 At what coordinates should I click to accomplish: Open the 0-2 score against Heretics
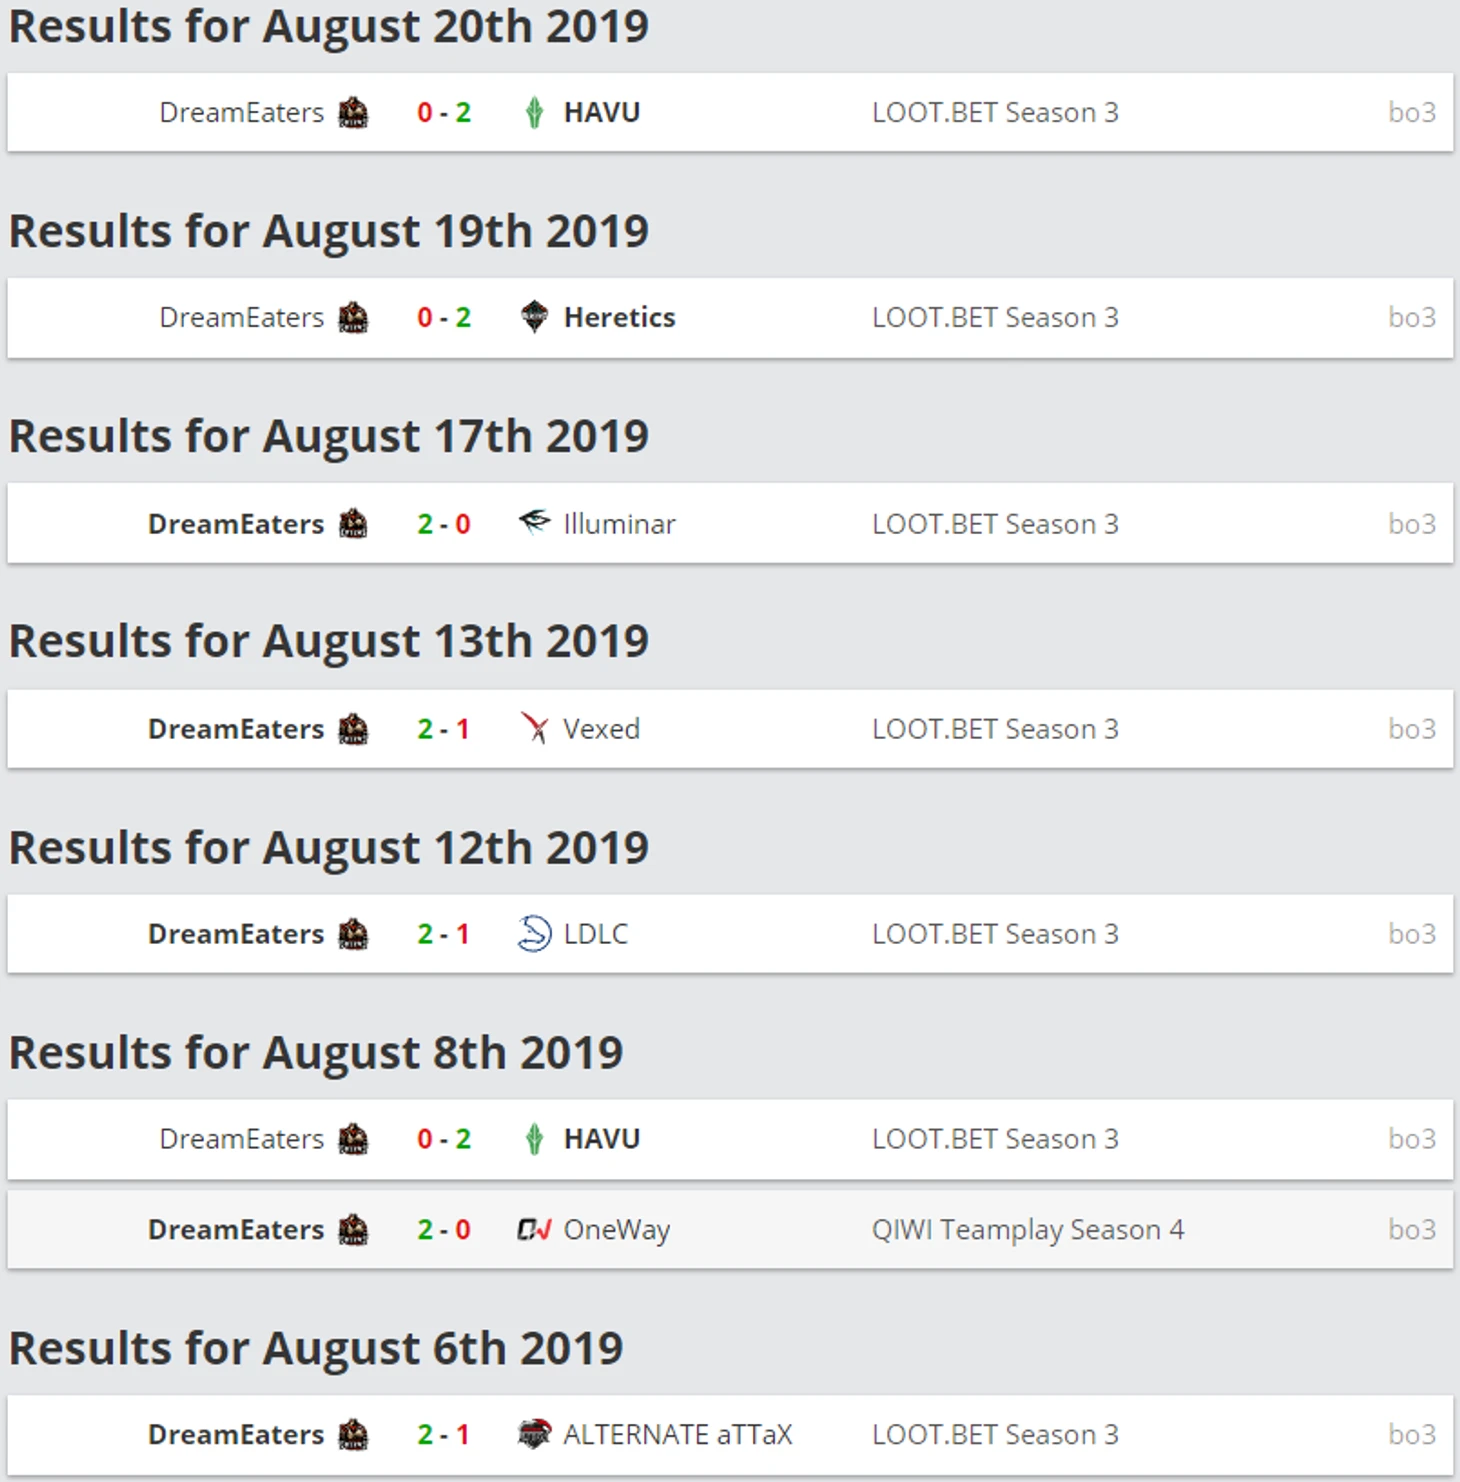pyautogui.click(x=443, y=317)
